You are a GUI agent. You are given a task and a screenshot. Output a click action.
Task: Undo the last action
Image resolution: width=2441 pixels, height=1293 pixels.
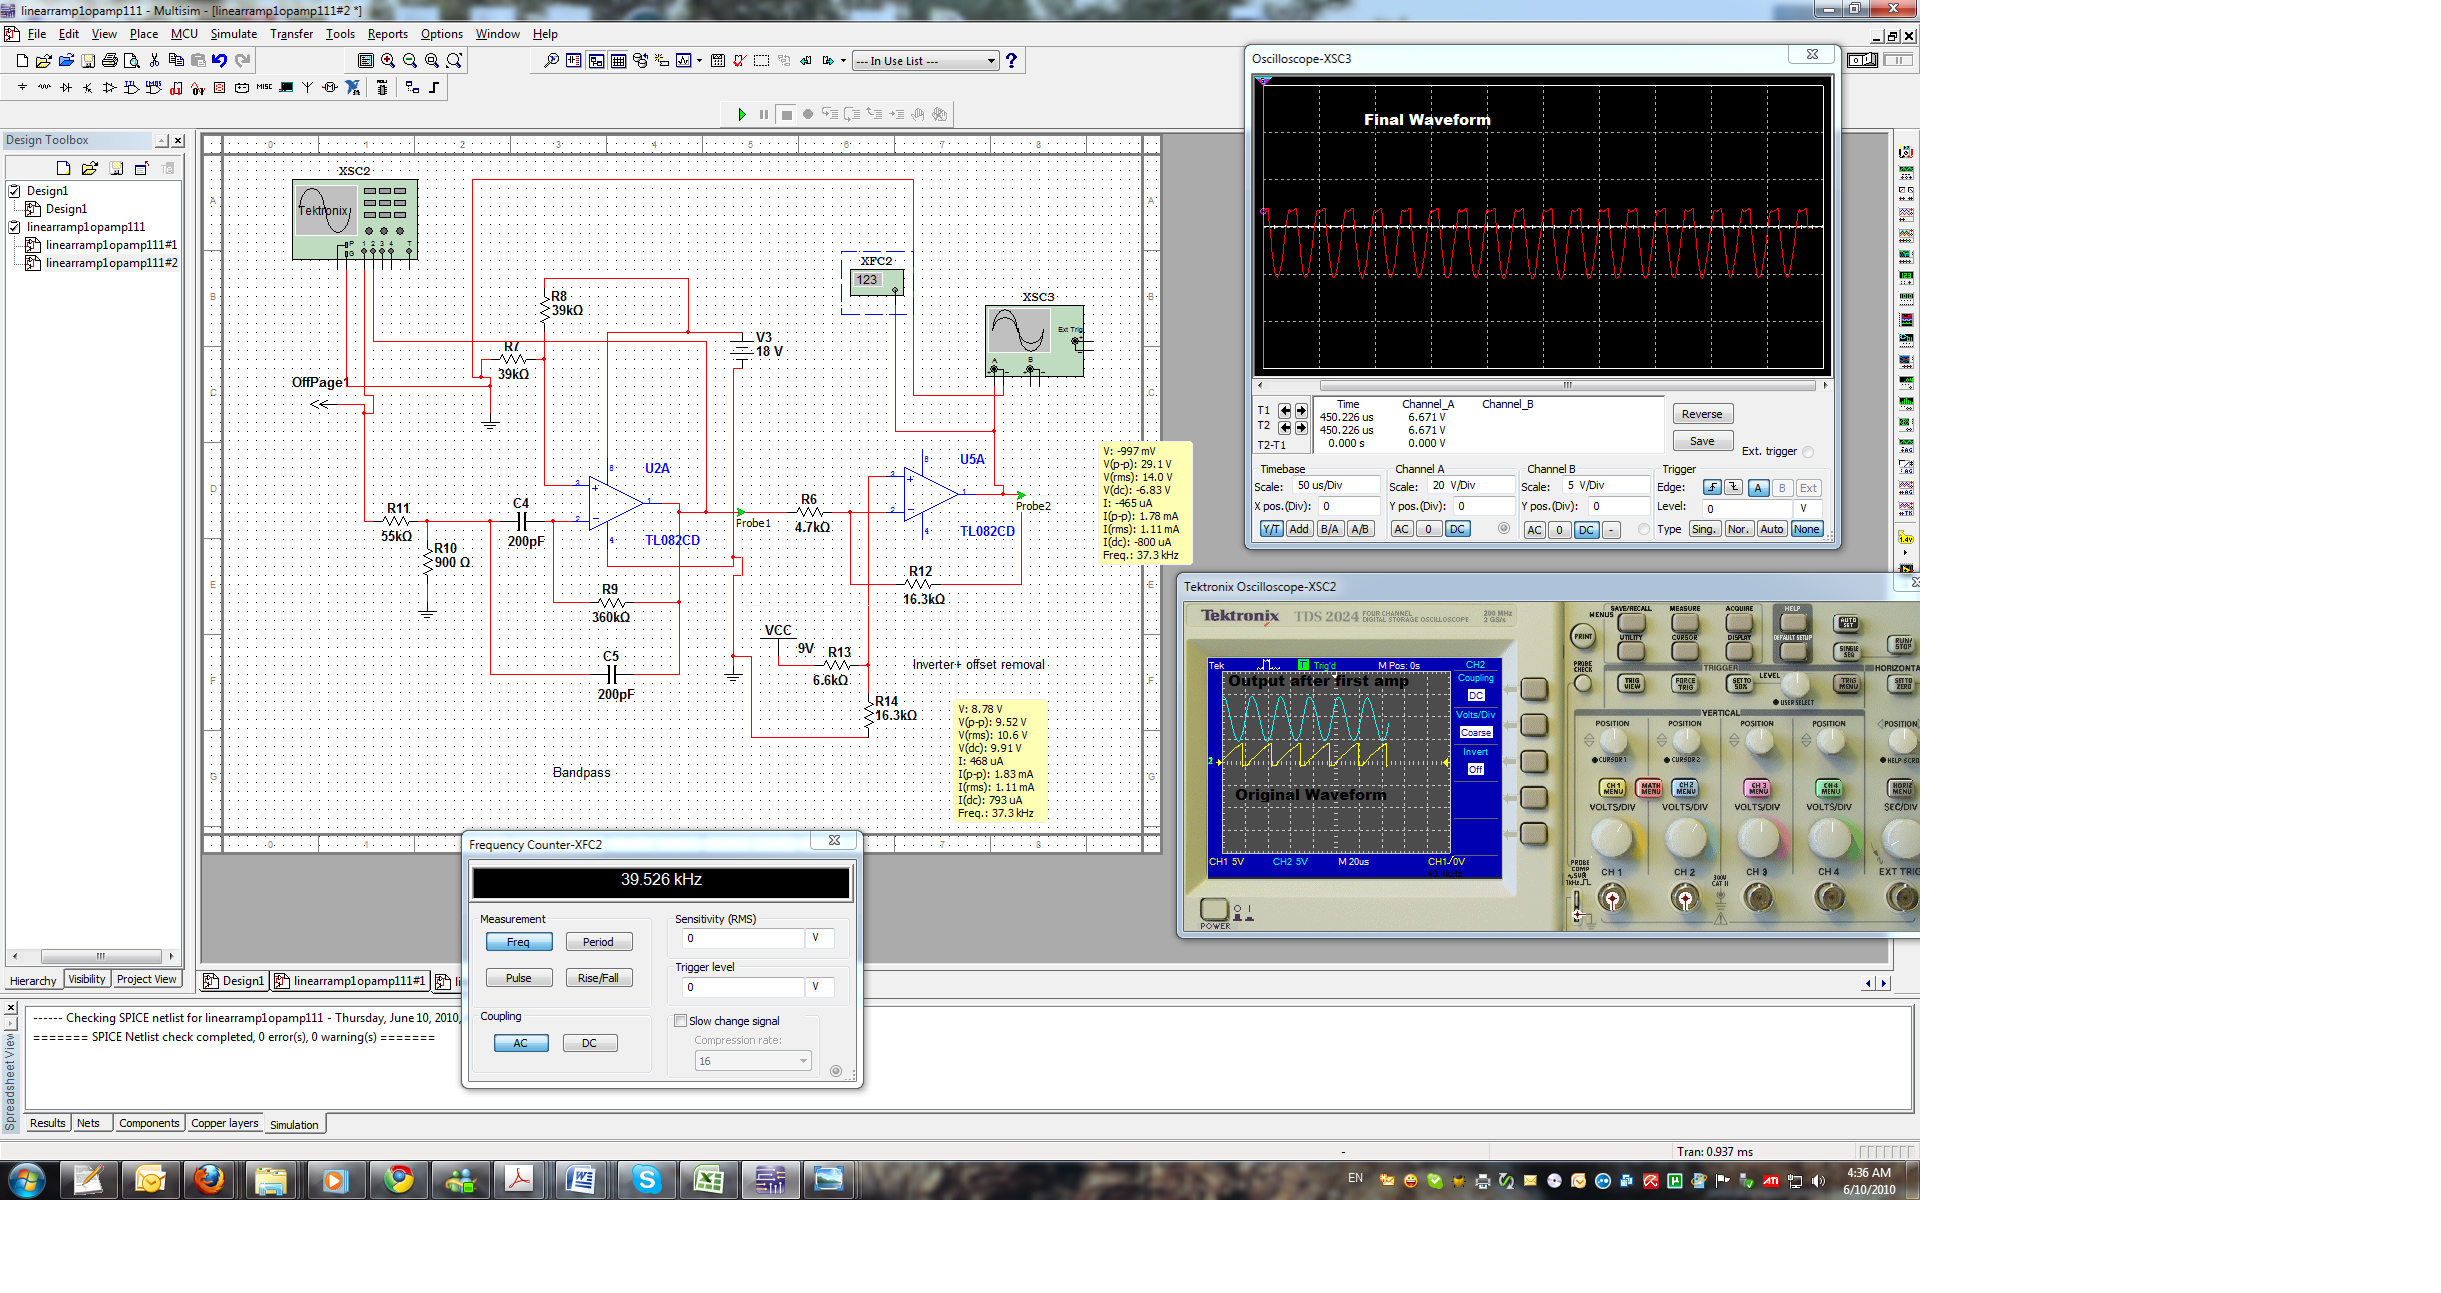220,61
